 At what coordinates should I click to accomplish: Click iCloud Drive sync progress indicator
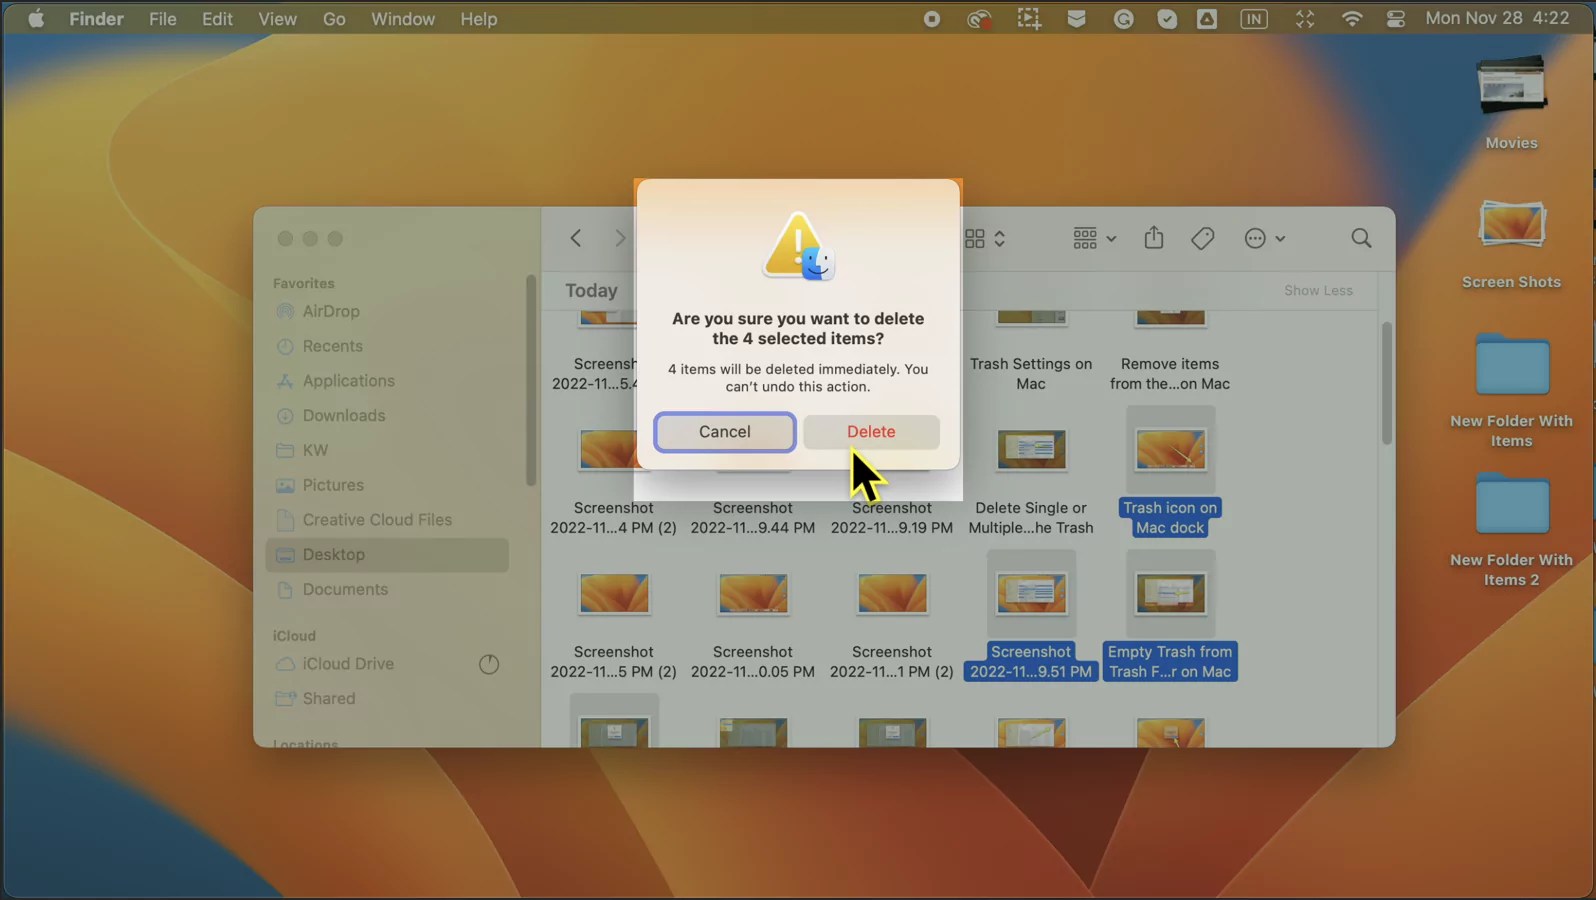(489, 664)
